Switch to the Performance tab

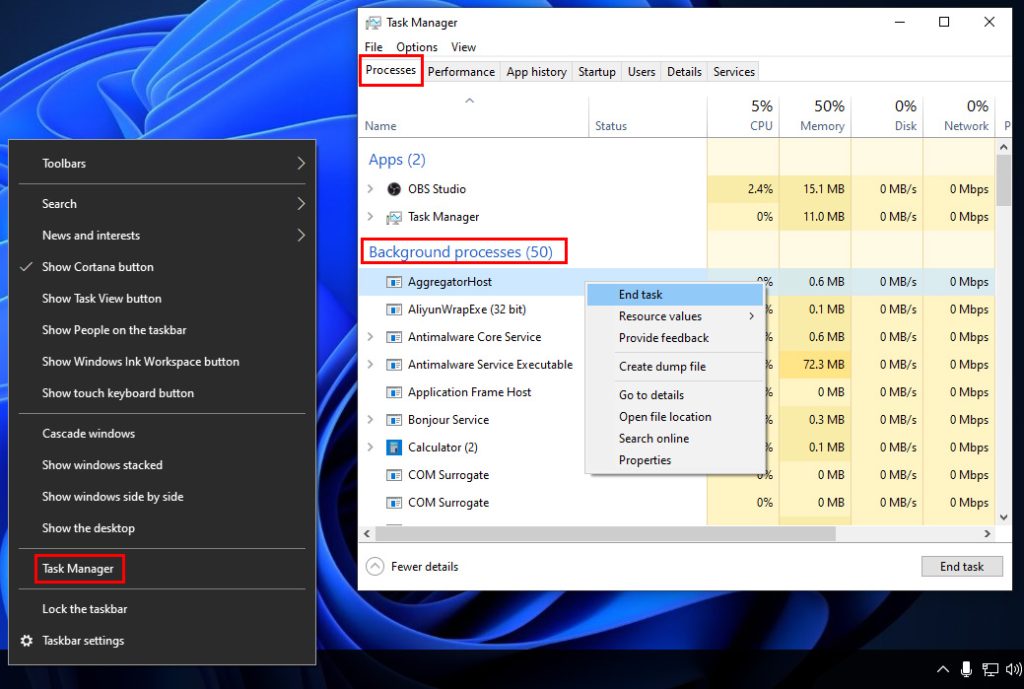(461, 72)
